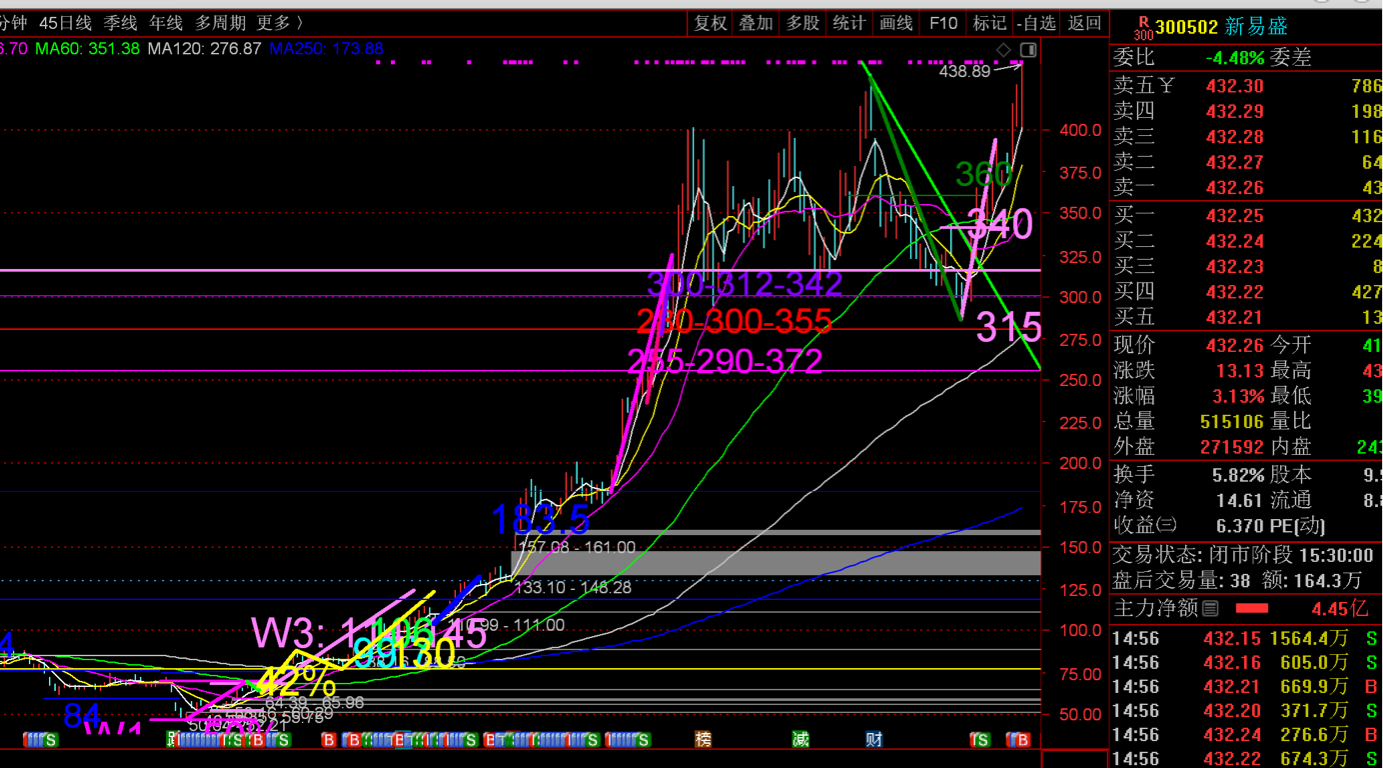Screen dimensions: 1383x769
Task: Open the 多股 multi-stock view
Action: (803, 23)
